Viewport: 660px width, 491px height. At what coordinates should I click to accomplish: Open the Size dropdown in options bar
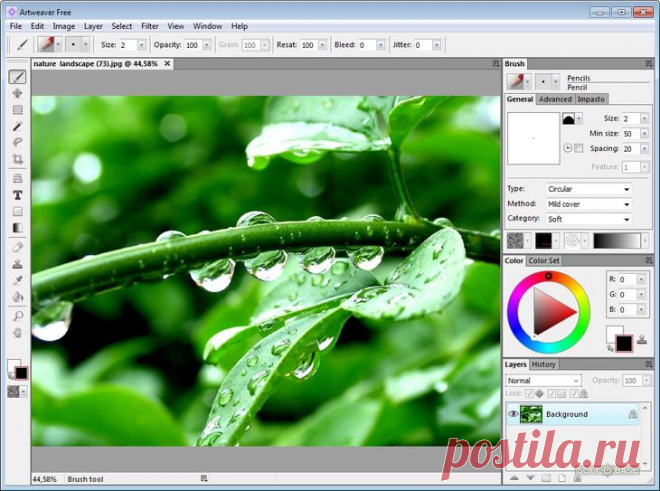141,45
